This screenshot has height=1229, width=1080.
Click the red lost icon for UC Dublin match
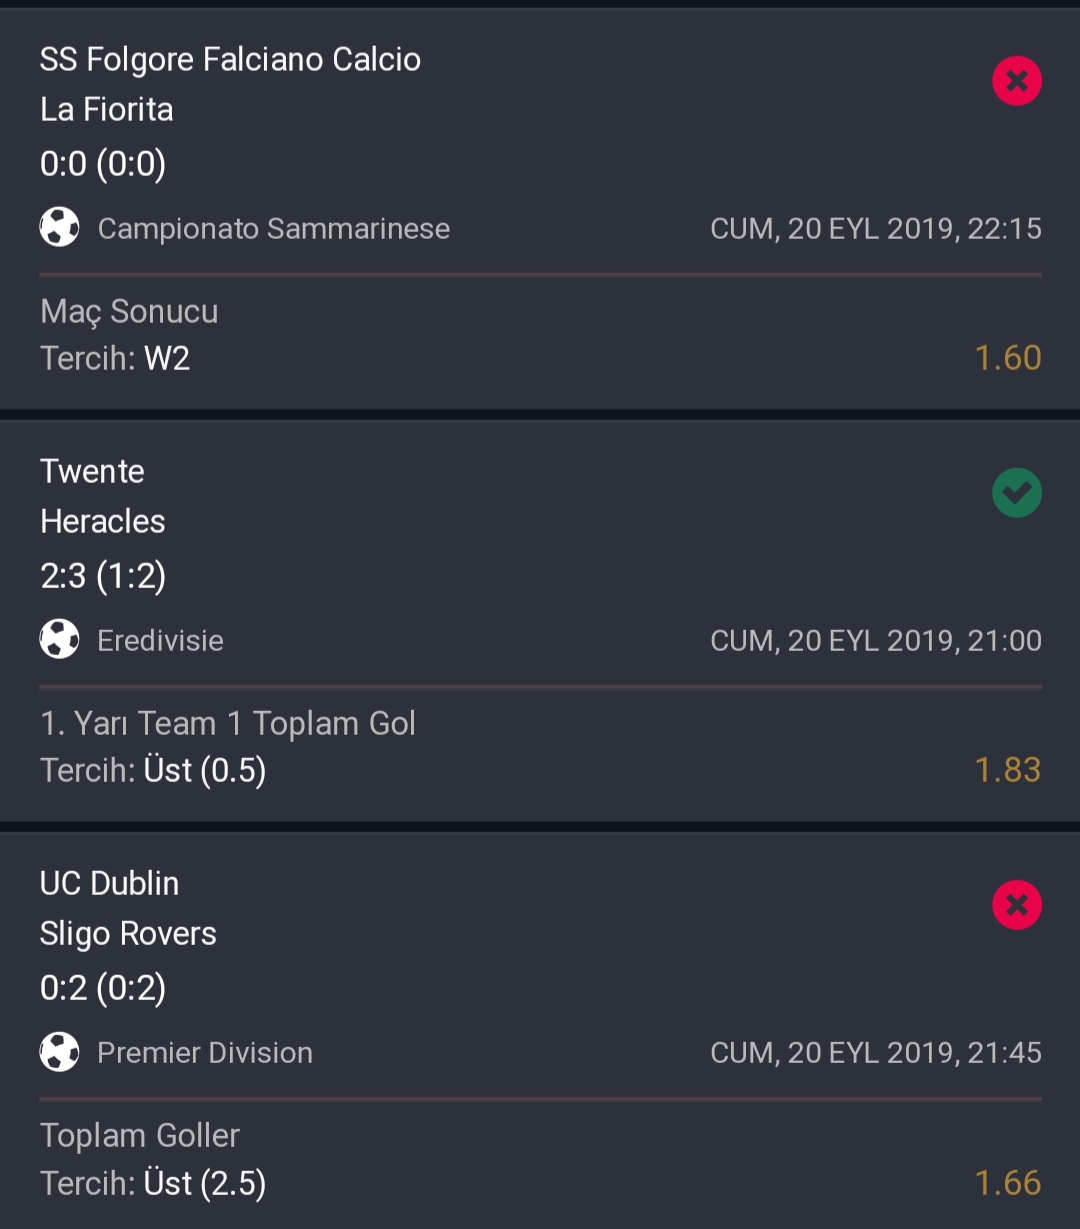click(x=1017, y=905)
